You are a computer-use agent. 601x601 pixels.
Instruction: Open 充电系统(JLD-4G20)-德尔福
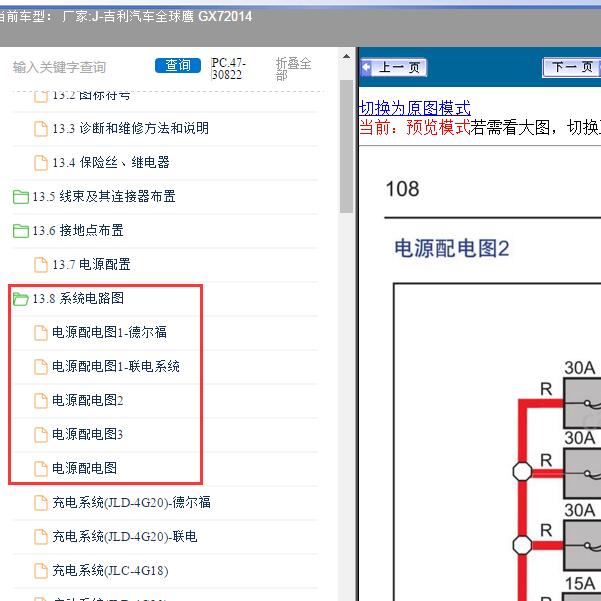tap(131, 502)
